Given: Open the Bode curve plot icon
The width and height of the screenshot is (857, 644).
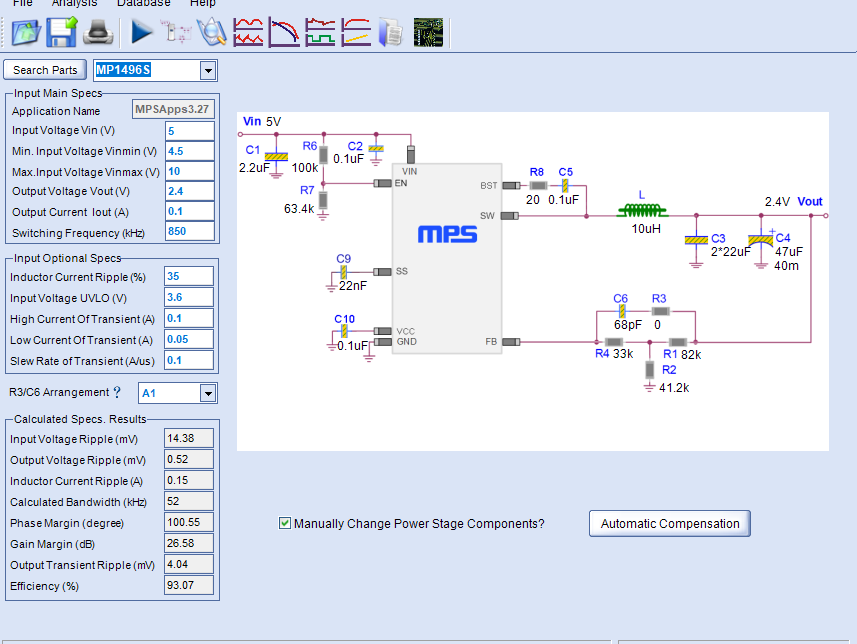Looking at the screenshot, I should coord(285,32).
